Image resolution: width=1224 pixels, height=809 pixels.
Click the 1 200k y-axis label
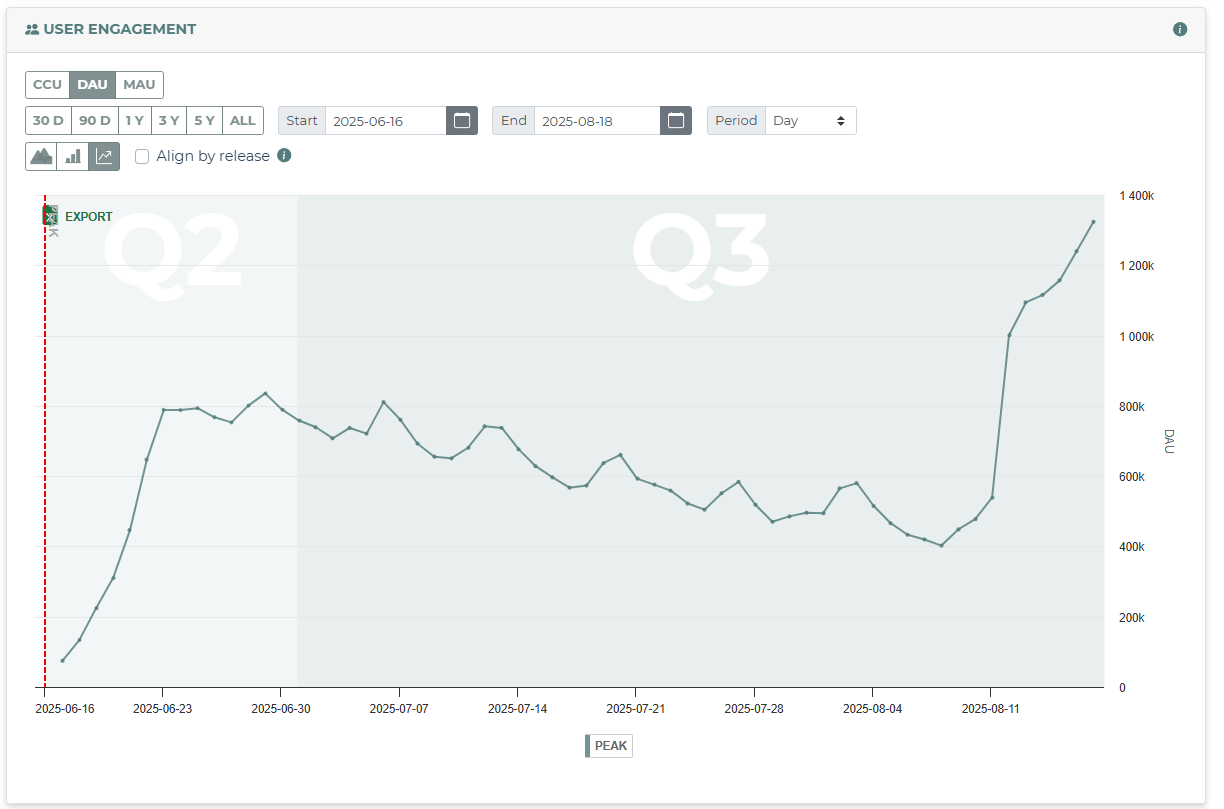pyautogui.click(x=1136, y=266)
